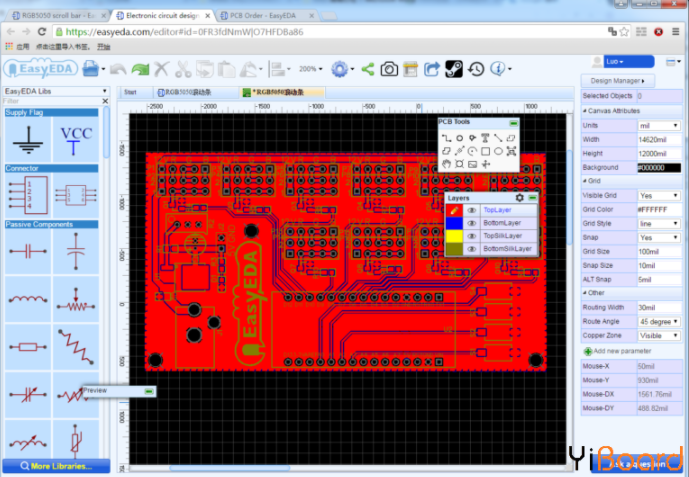Viewport: 689px width, 477px height.
Task: Select the Group/Ungroup tool in PCB Tools
Action: click(511, 152)
